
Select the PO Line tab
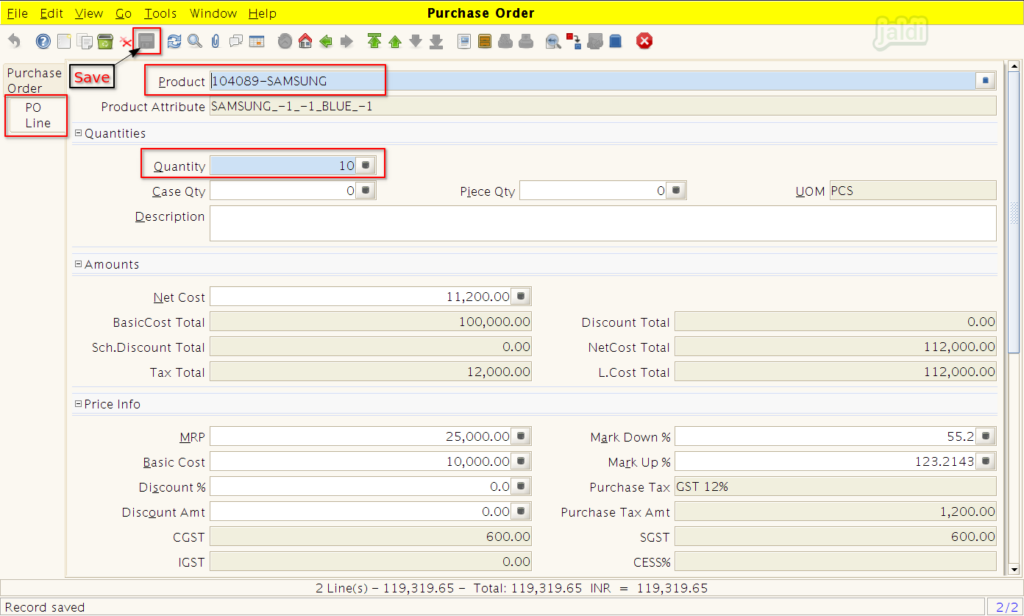(x=37, y=116)
